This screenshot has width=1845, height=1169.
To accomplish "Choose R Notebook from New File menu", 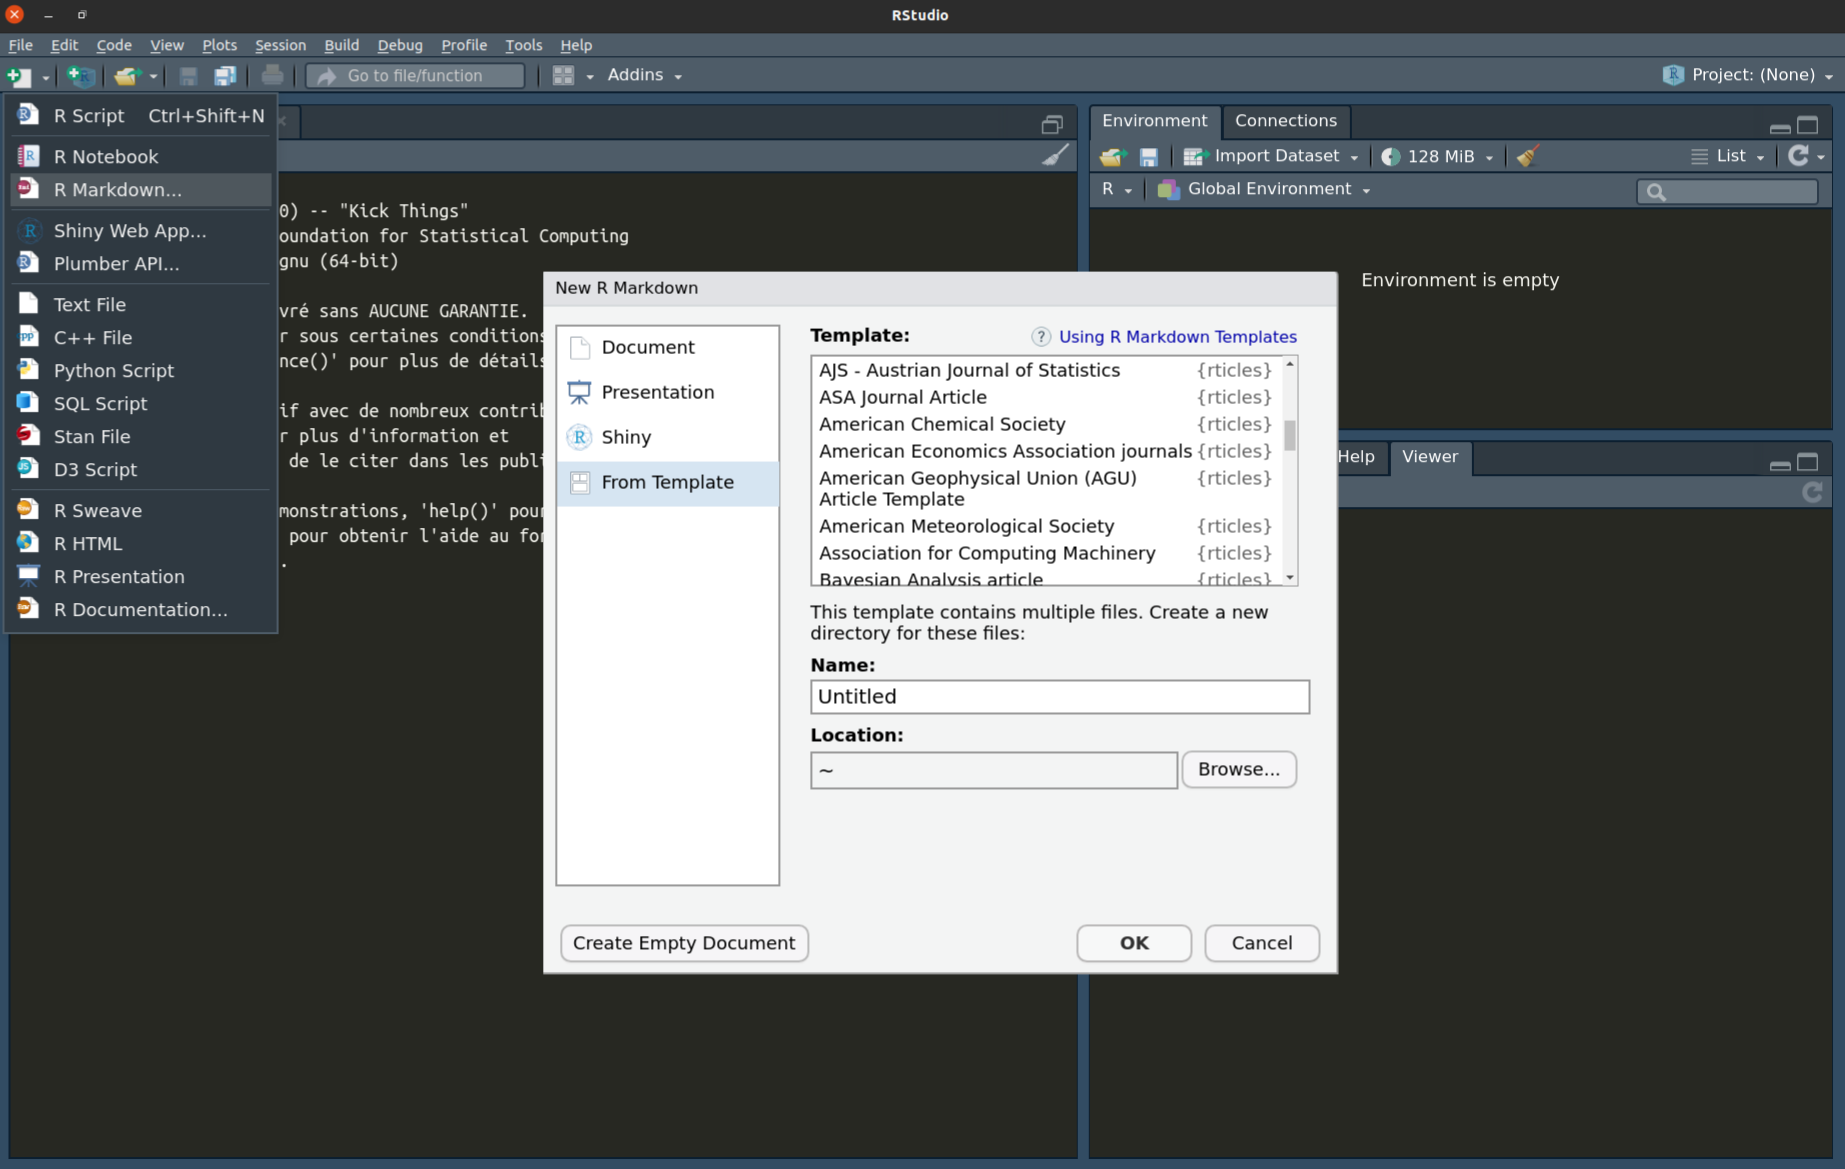I will coord(141,156).
